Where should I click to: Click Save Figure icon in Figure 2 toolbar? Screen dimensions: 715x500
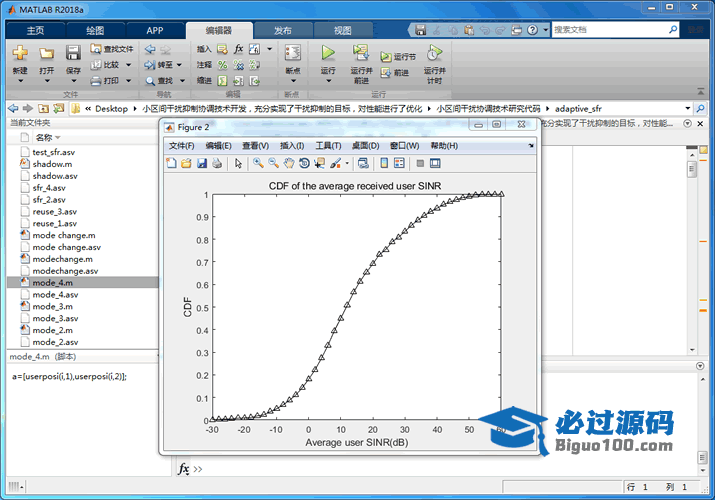pos(202,163)
